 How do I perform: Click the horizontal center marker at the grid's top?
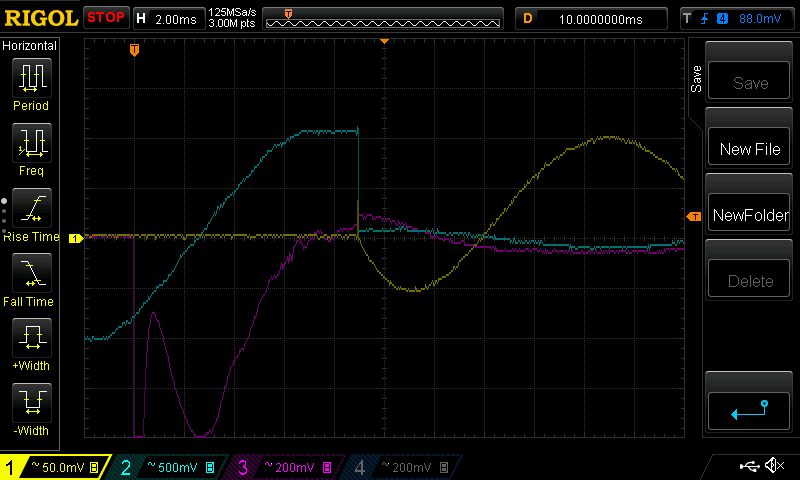point(384,41)
